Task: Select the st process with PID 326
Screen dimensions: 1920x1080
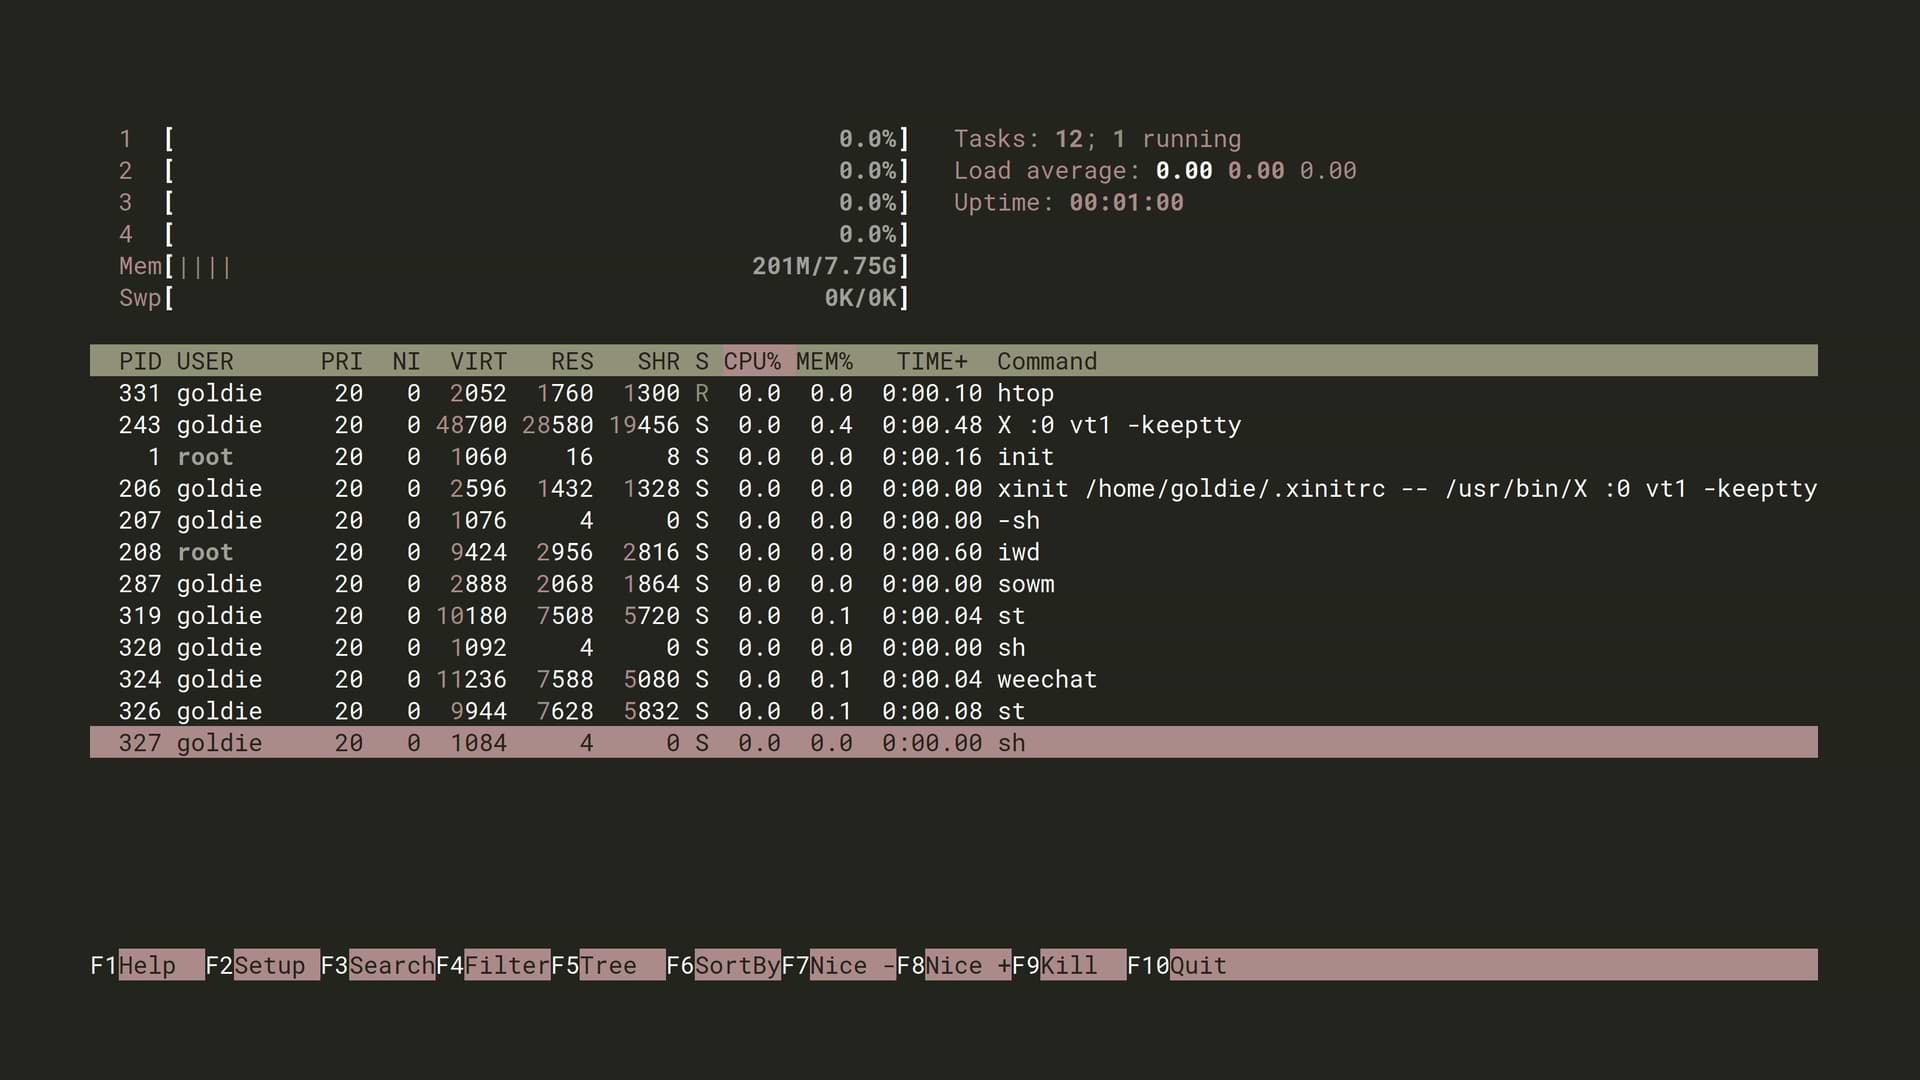Action: 954,711
